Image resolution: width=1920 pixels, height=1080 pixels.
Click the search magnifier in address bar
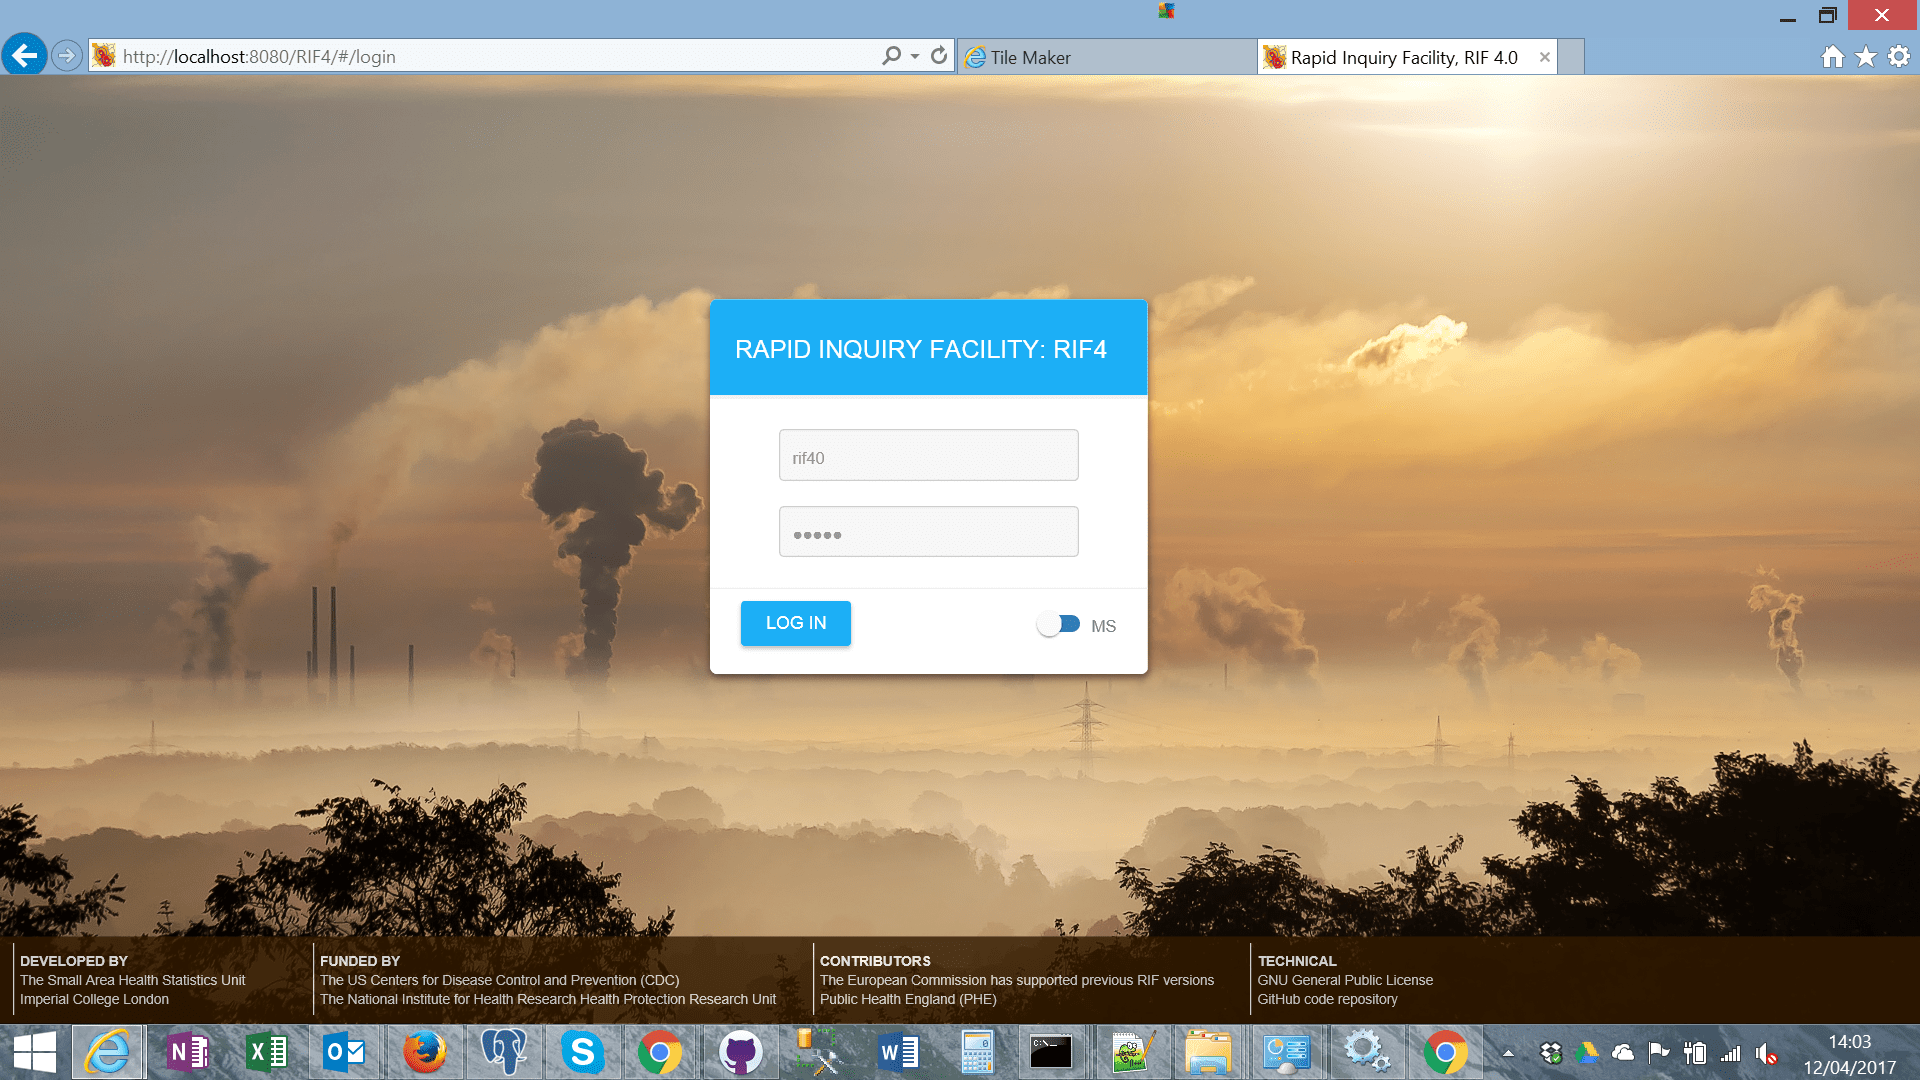click(891, 56)
